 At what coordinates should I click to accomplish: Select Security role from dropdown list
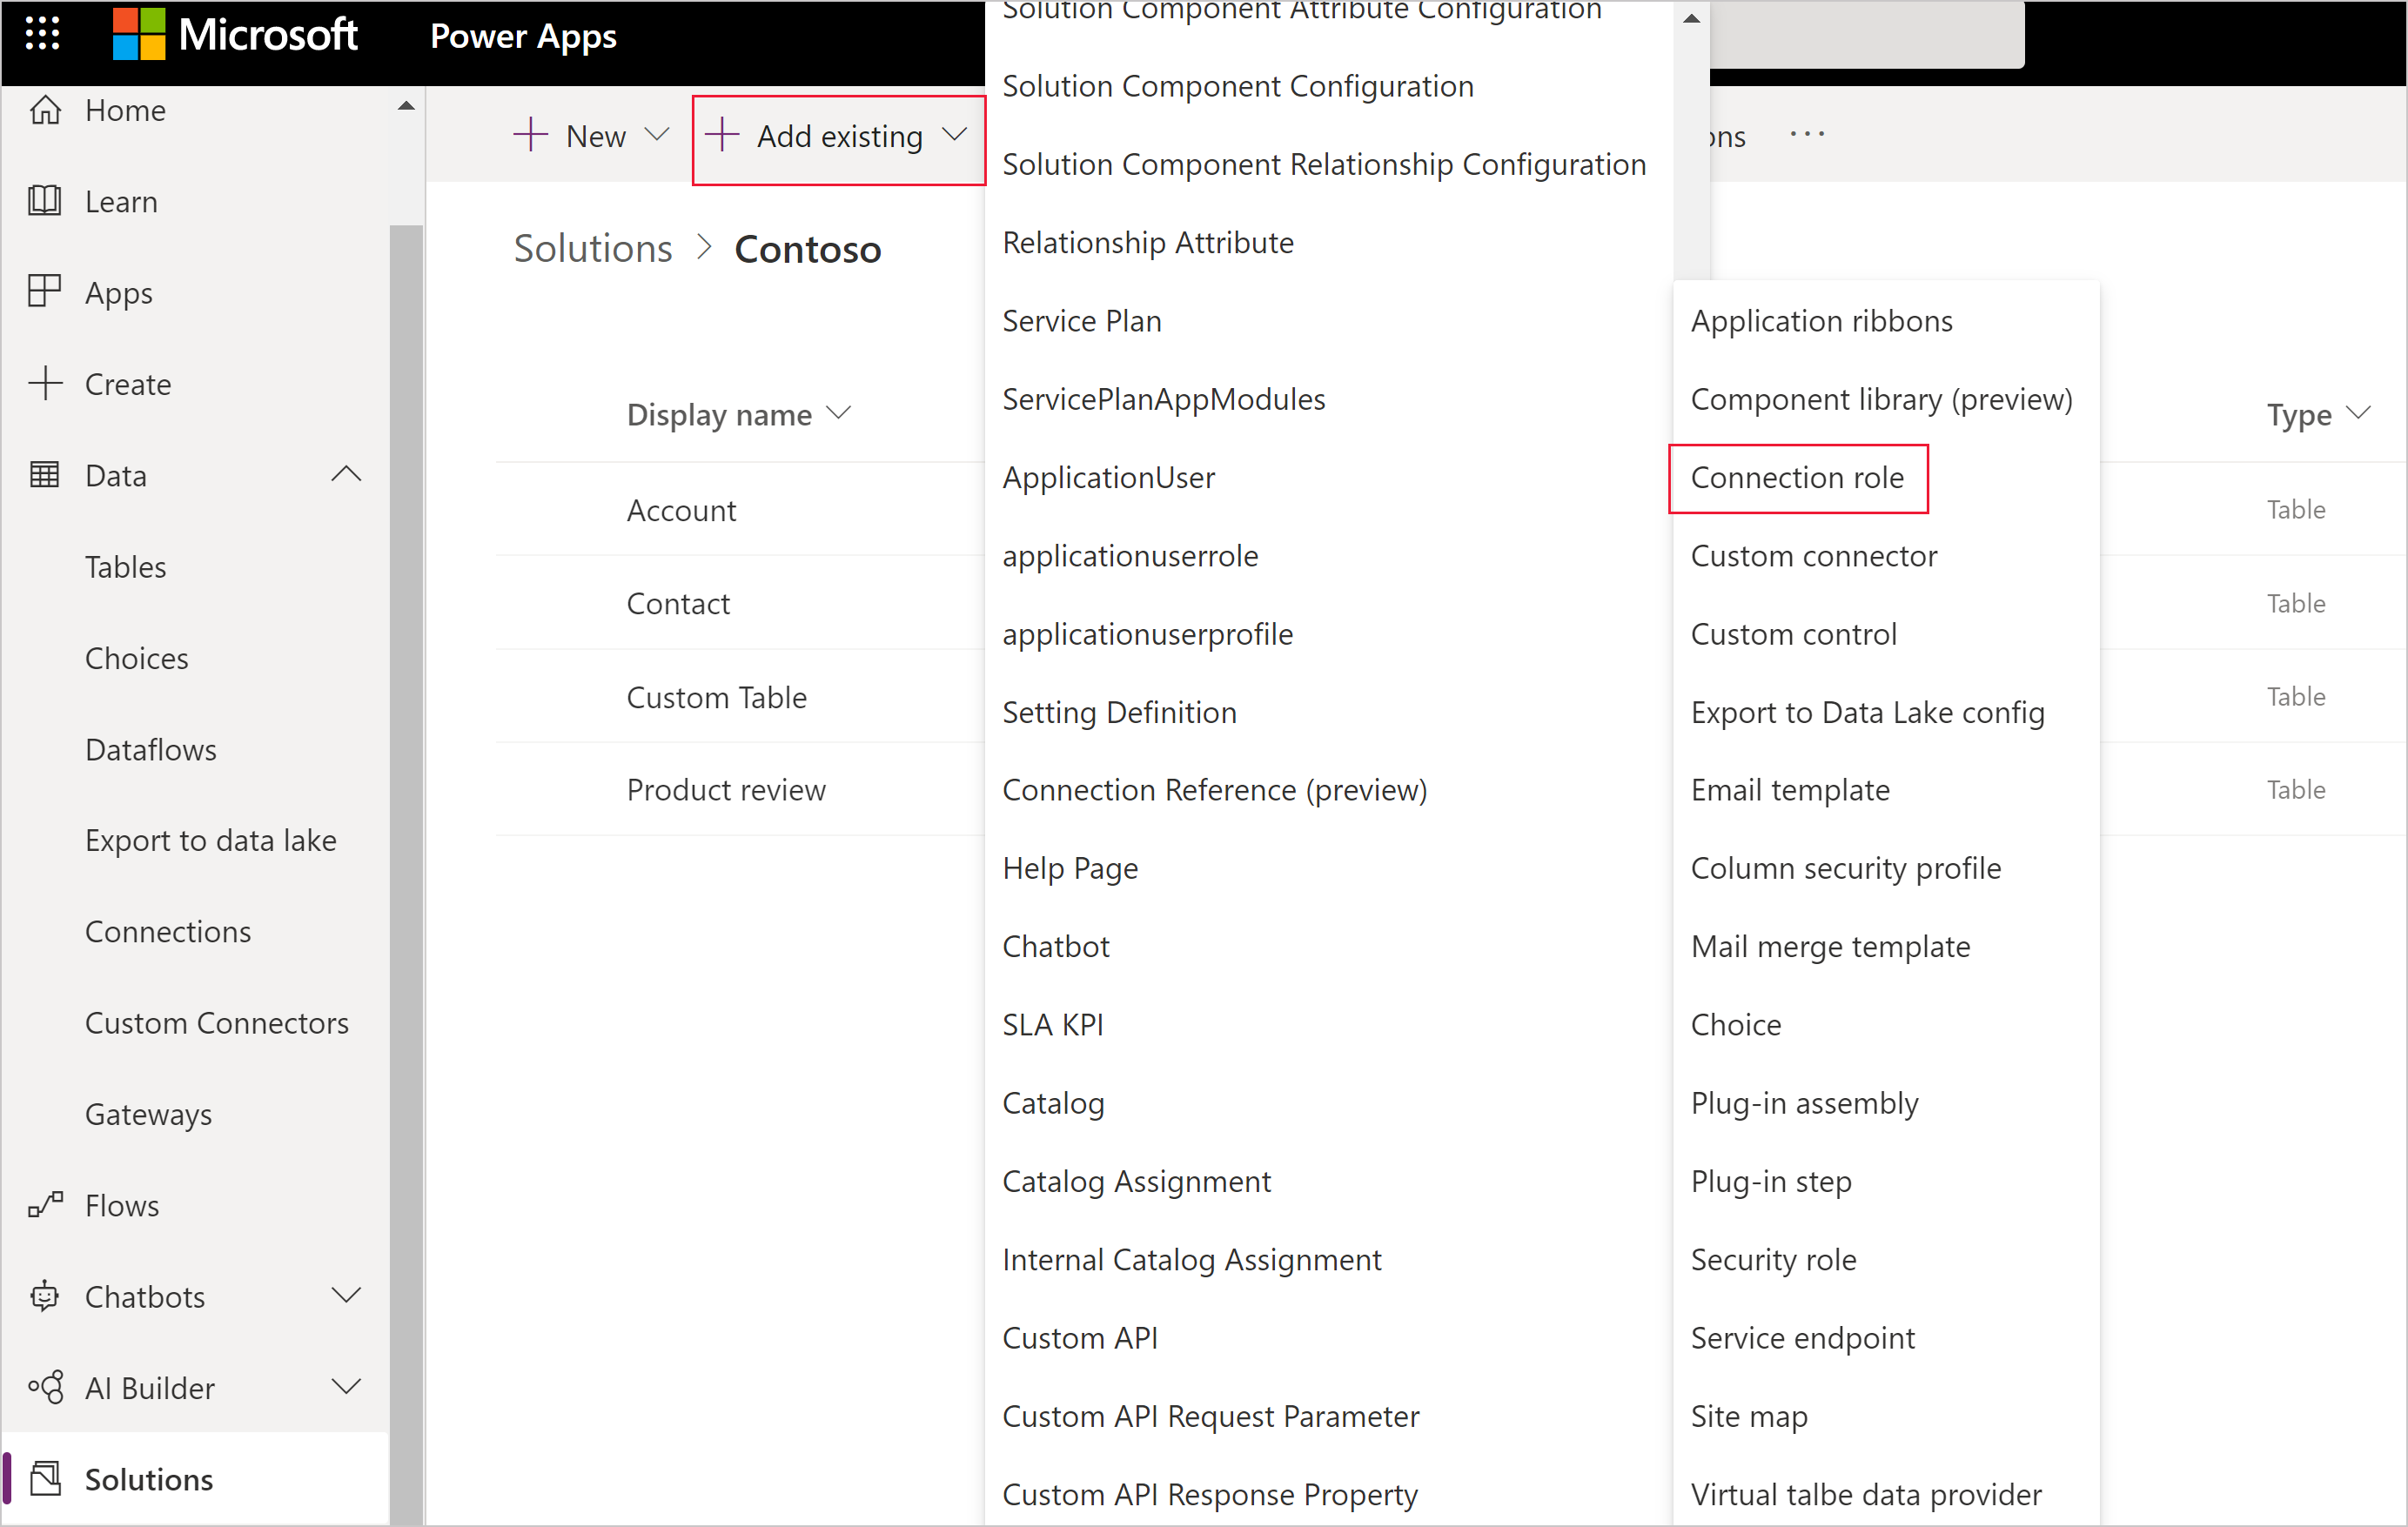1774,1258
